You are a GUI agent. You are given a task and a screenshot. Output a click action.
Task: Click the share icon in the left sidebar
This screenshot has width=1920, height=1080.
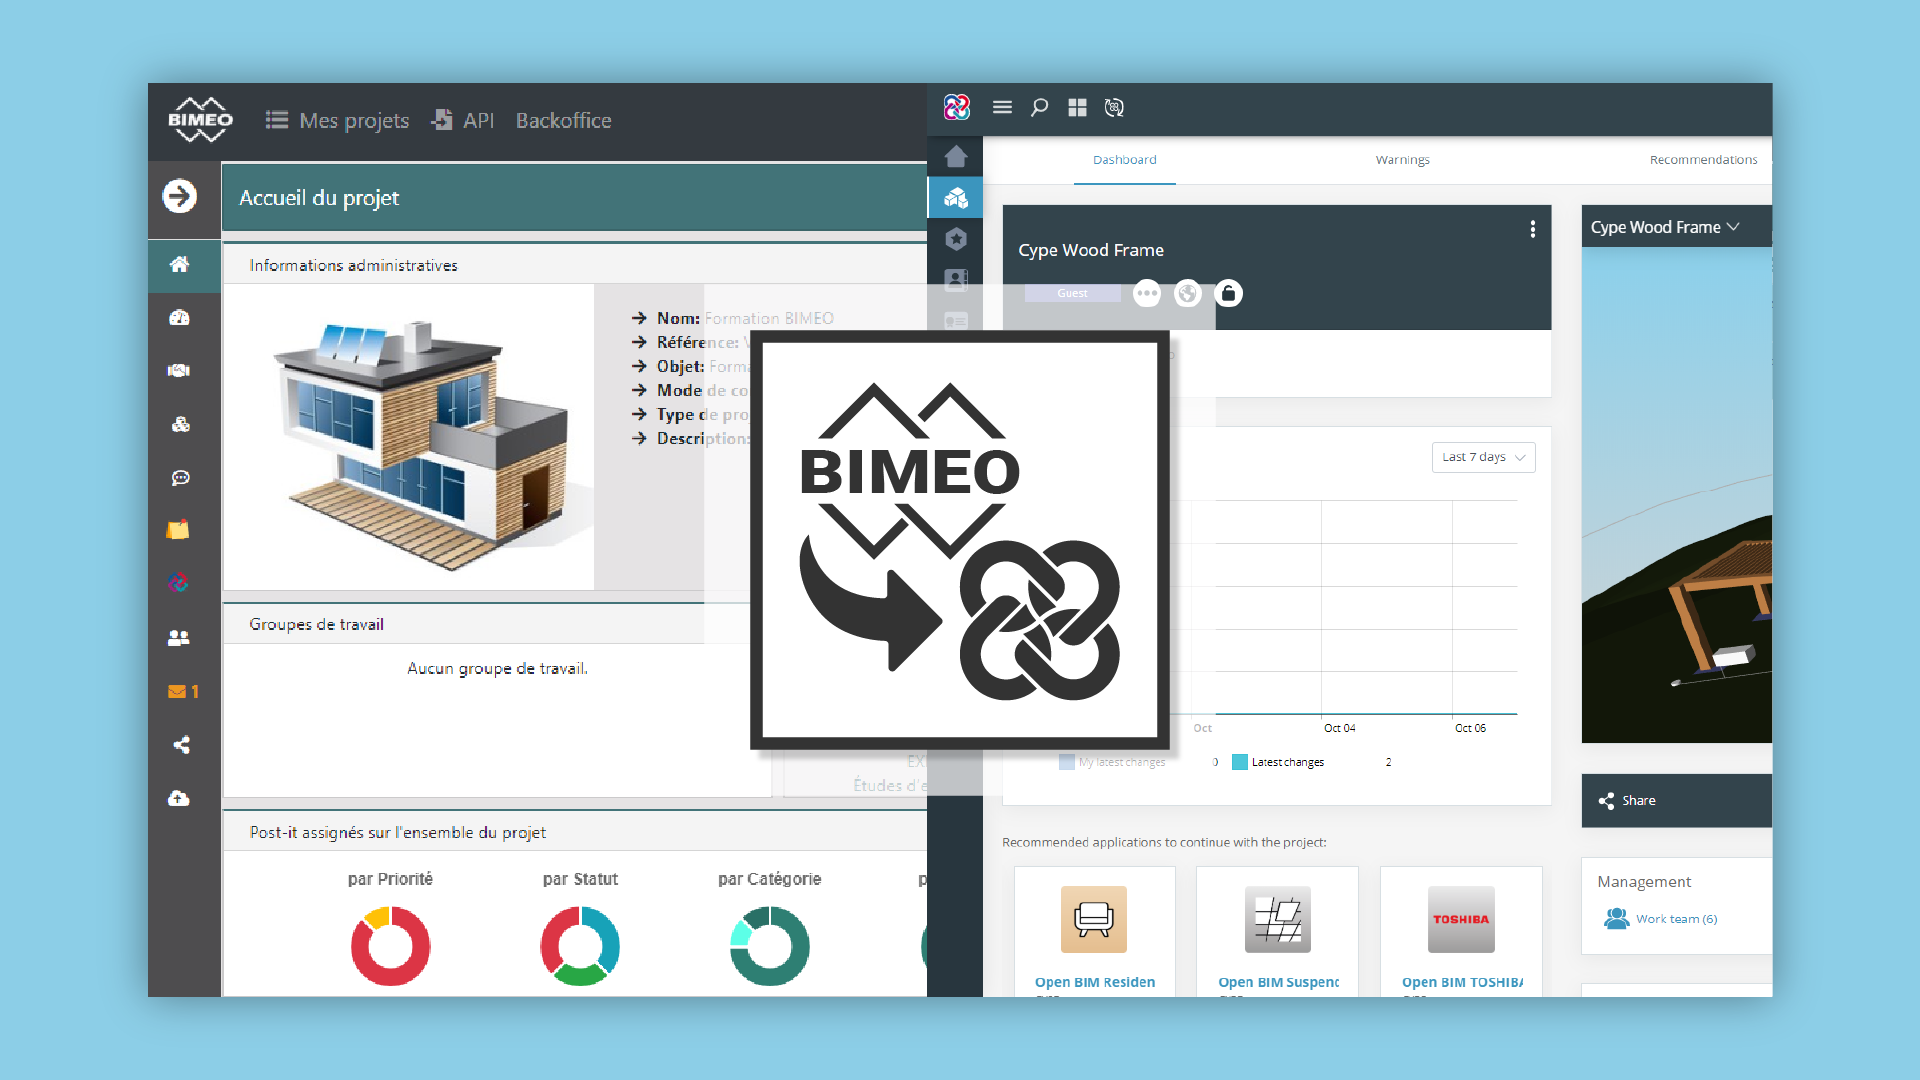pyautogui.click(x=181, y=744)
